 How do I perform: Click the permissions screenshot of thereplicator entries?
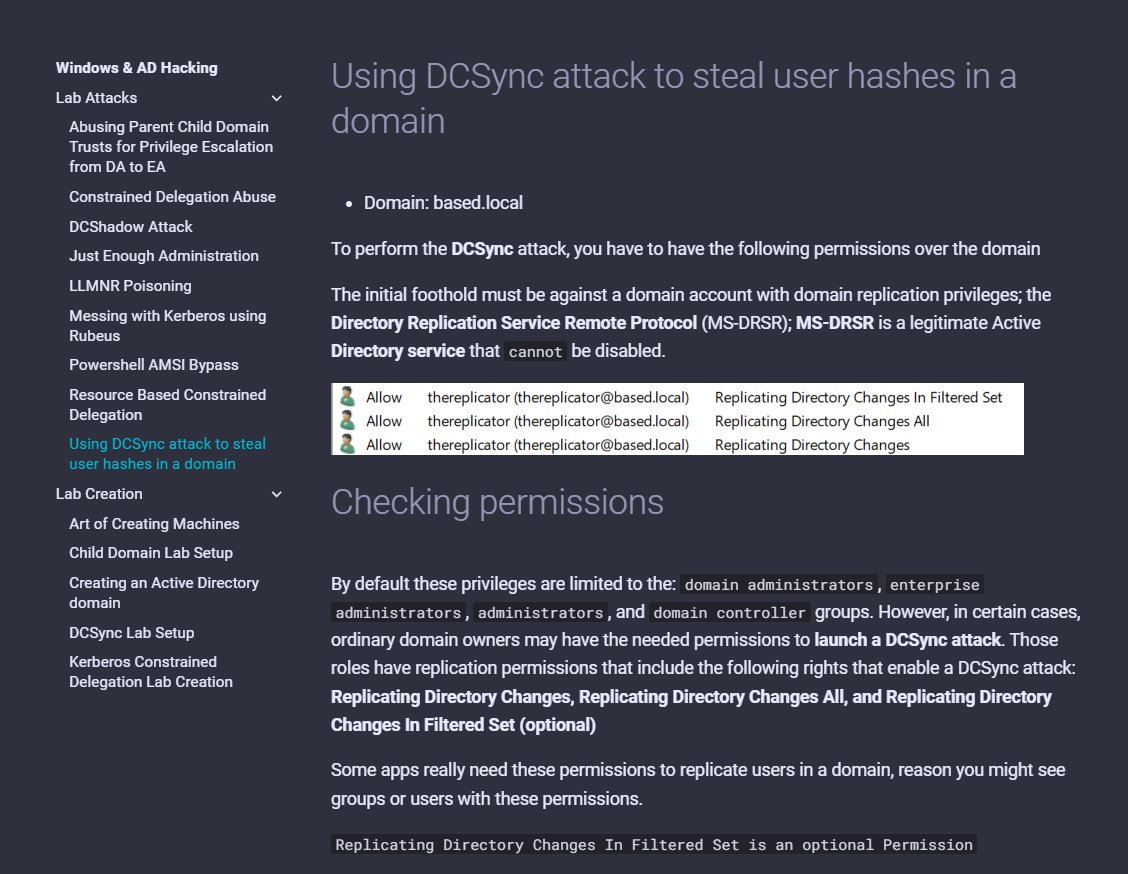677,419
